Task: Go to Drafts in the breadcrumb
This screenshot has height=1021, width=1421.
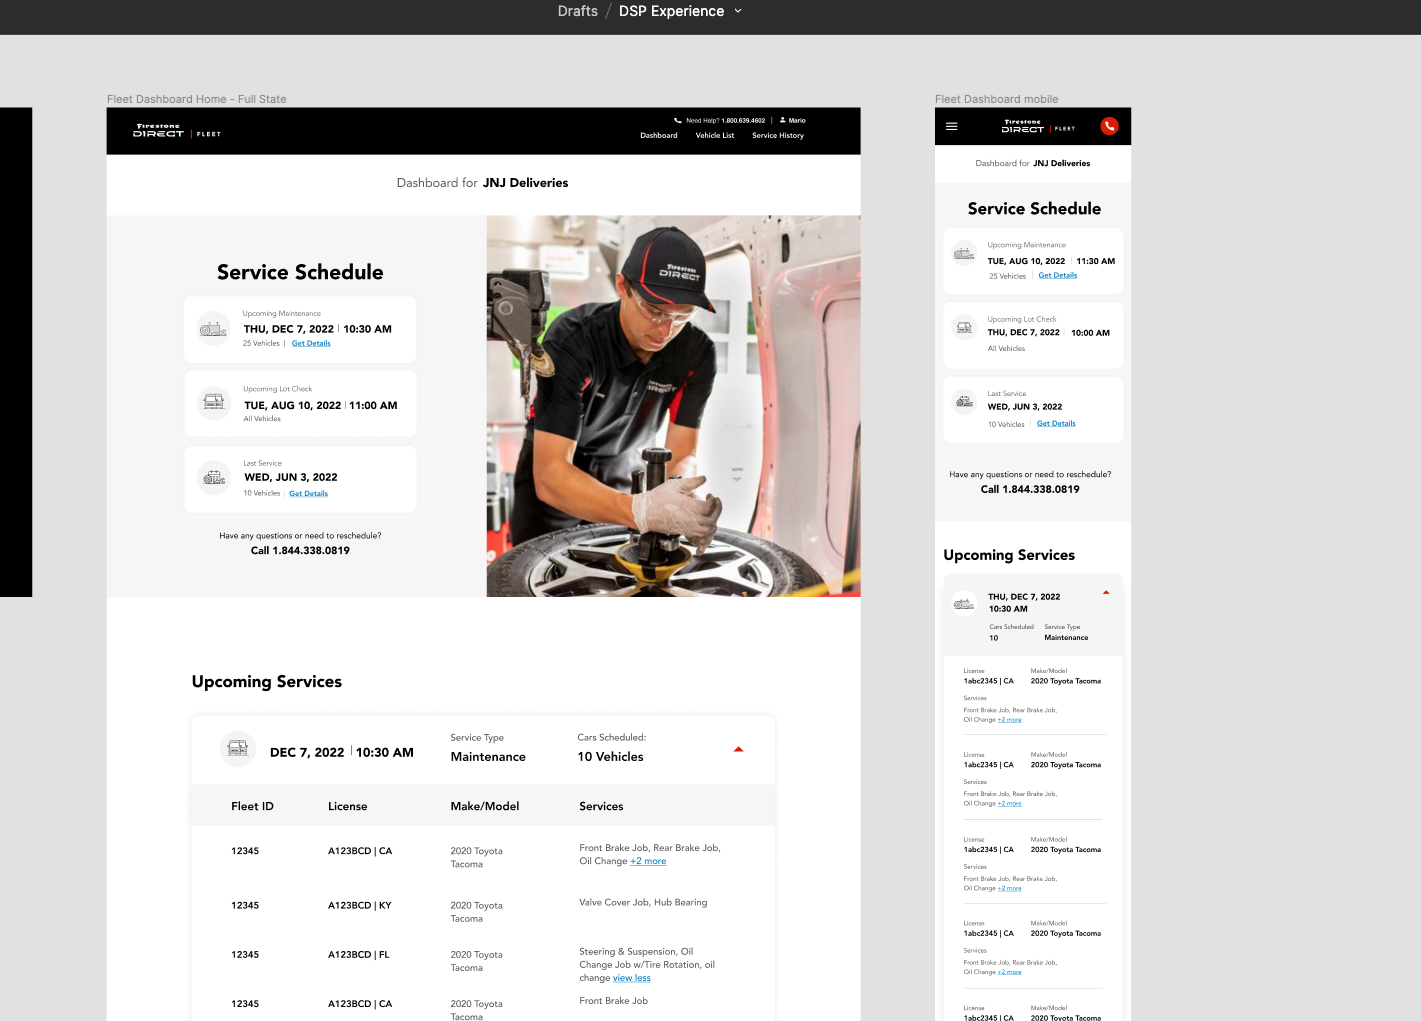Action: 578,11
